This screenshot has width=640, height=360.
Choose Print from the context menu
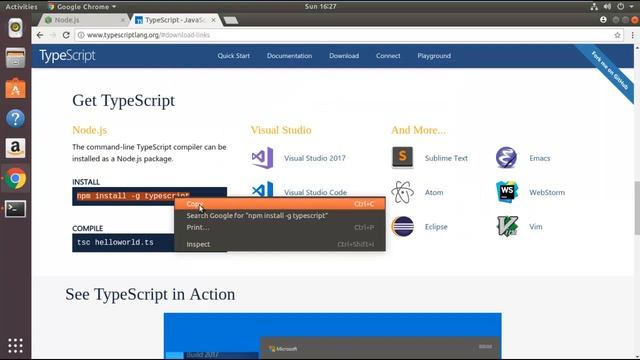280,227
